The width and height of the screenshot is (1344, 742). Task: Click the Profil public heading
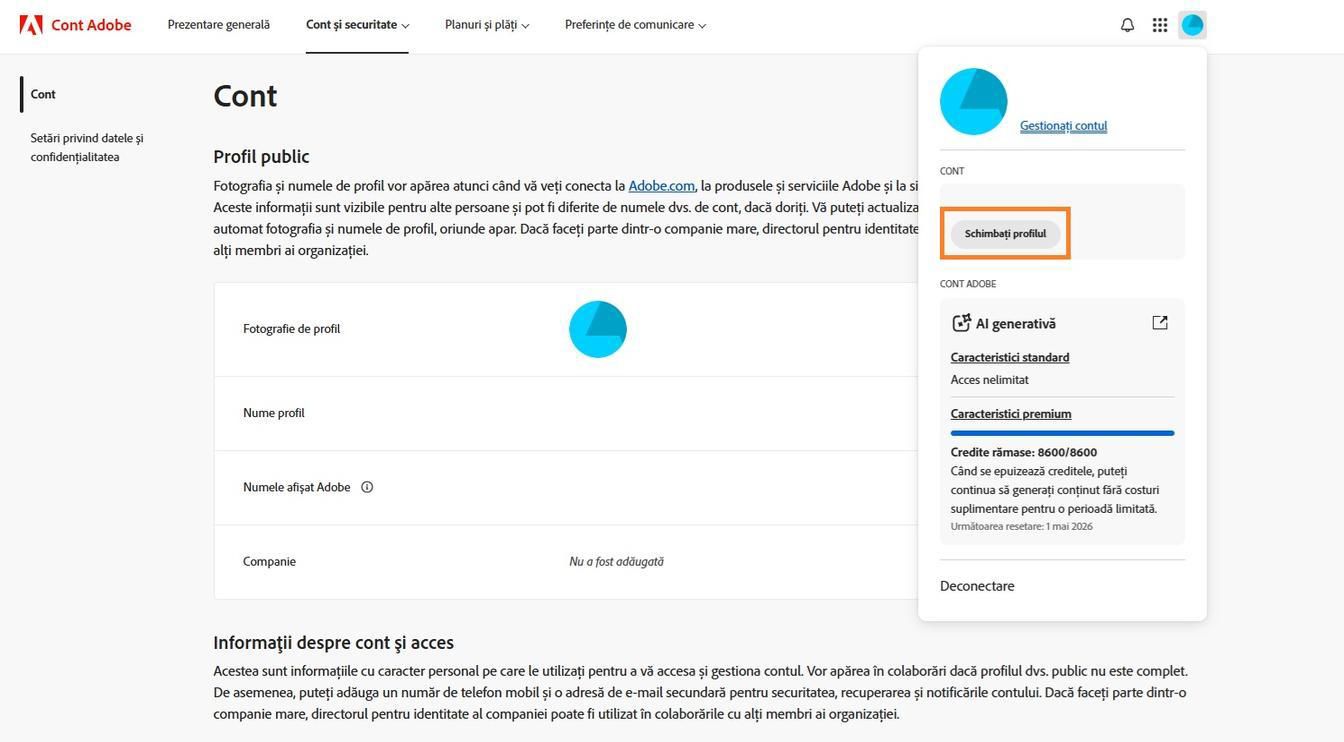261,156
